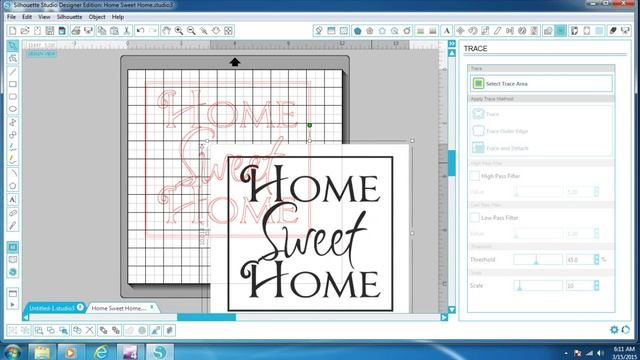This screenshot has width=640, height=360.
Task: Click the New document icon
Action: pos(12,31)
